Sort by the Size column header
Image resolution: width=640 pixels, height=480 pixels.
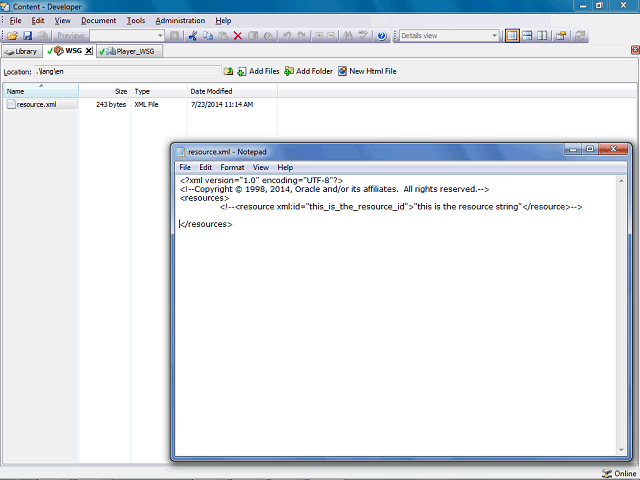coord(104,91)
